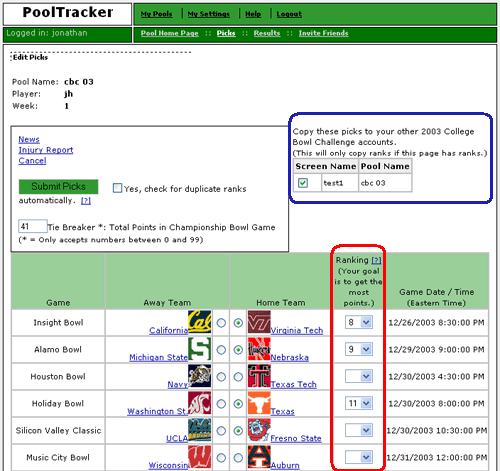
Task: Click the Submit Picks button
Action: click(x=58, y=187)
